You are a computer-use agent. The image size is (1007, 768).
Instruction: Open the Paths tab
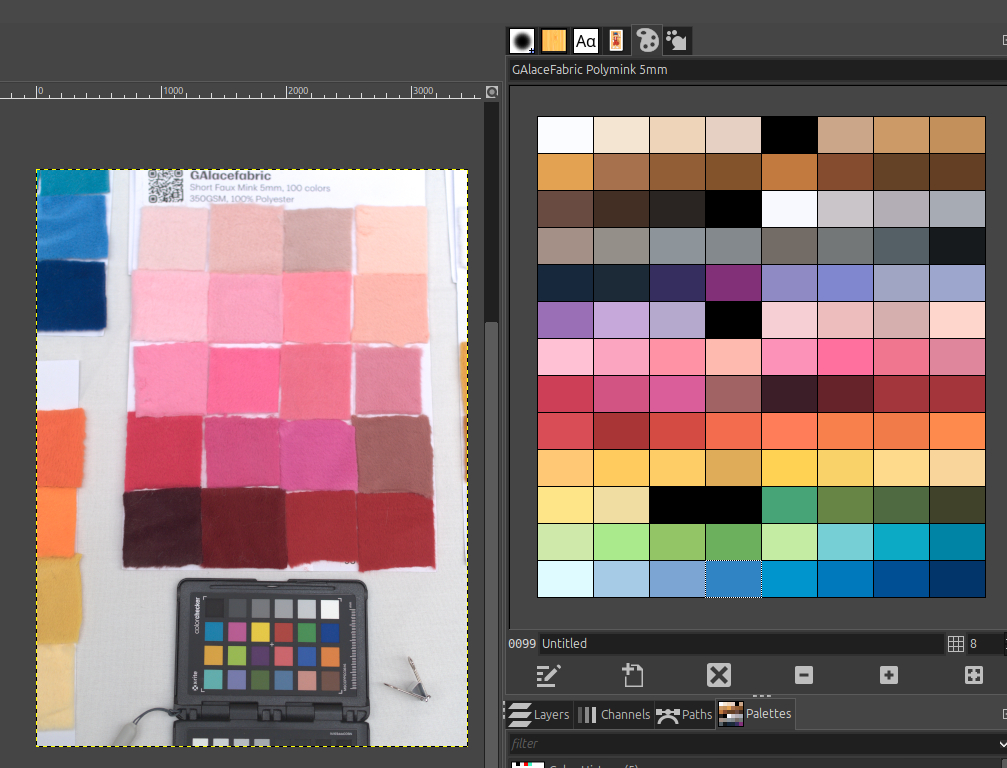(x=685, y=714)
